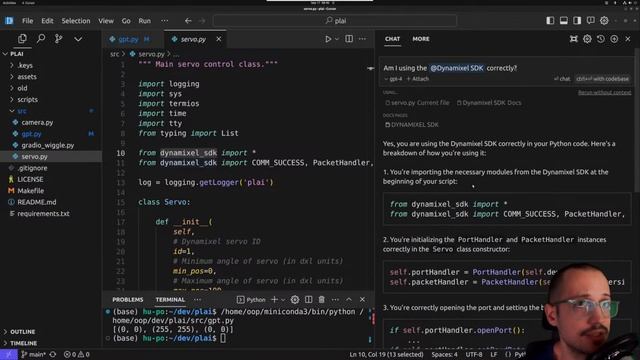Open gpt-4 model selector in chat
The height and width of the screenshot is (360, 640).
click(393, 79)
